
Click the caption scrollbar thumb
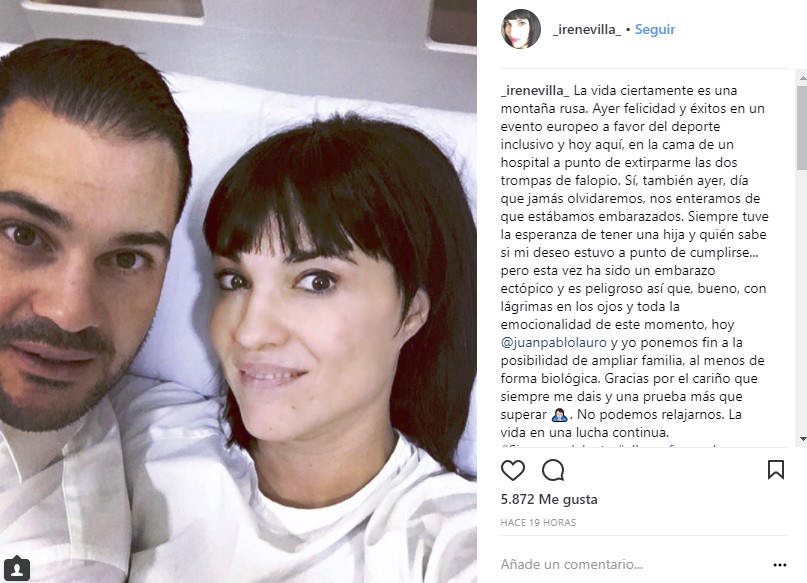click(x=802, y=128)
